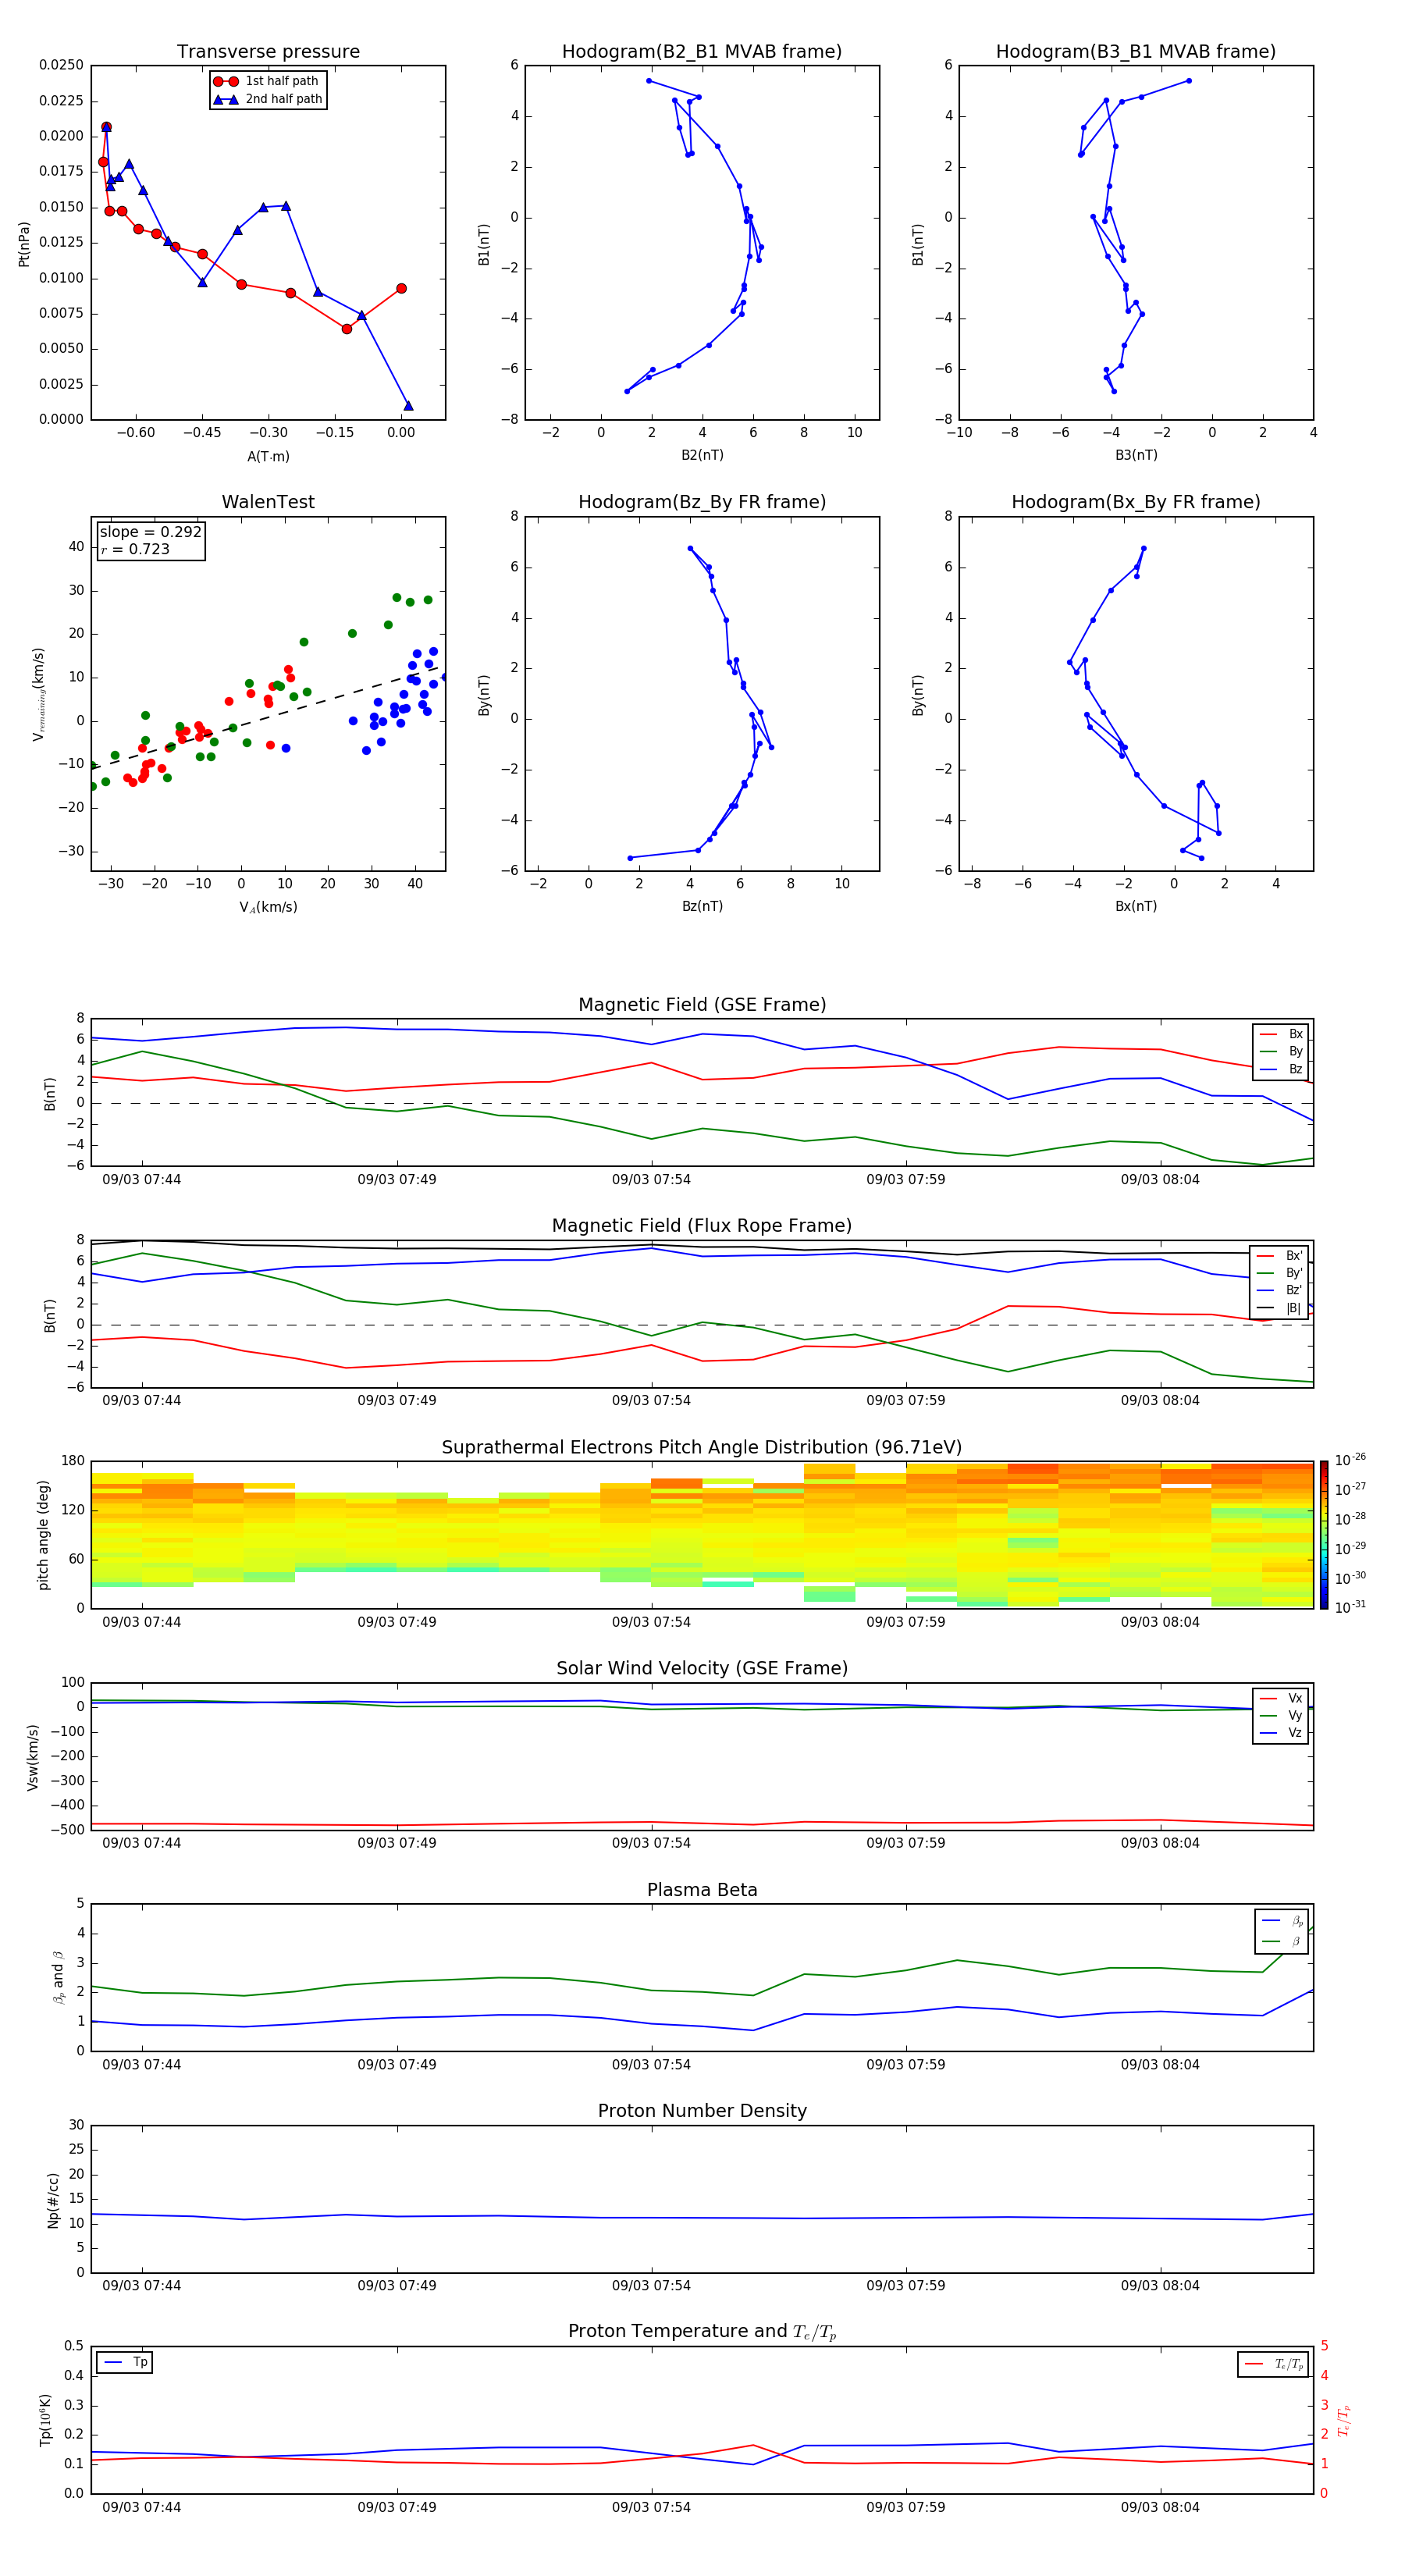Image resolution: width=1405 pixels, height=2576 pixels.
Task: Click the "Tp(10^6K)" y-axis label
Action: 45,2420
